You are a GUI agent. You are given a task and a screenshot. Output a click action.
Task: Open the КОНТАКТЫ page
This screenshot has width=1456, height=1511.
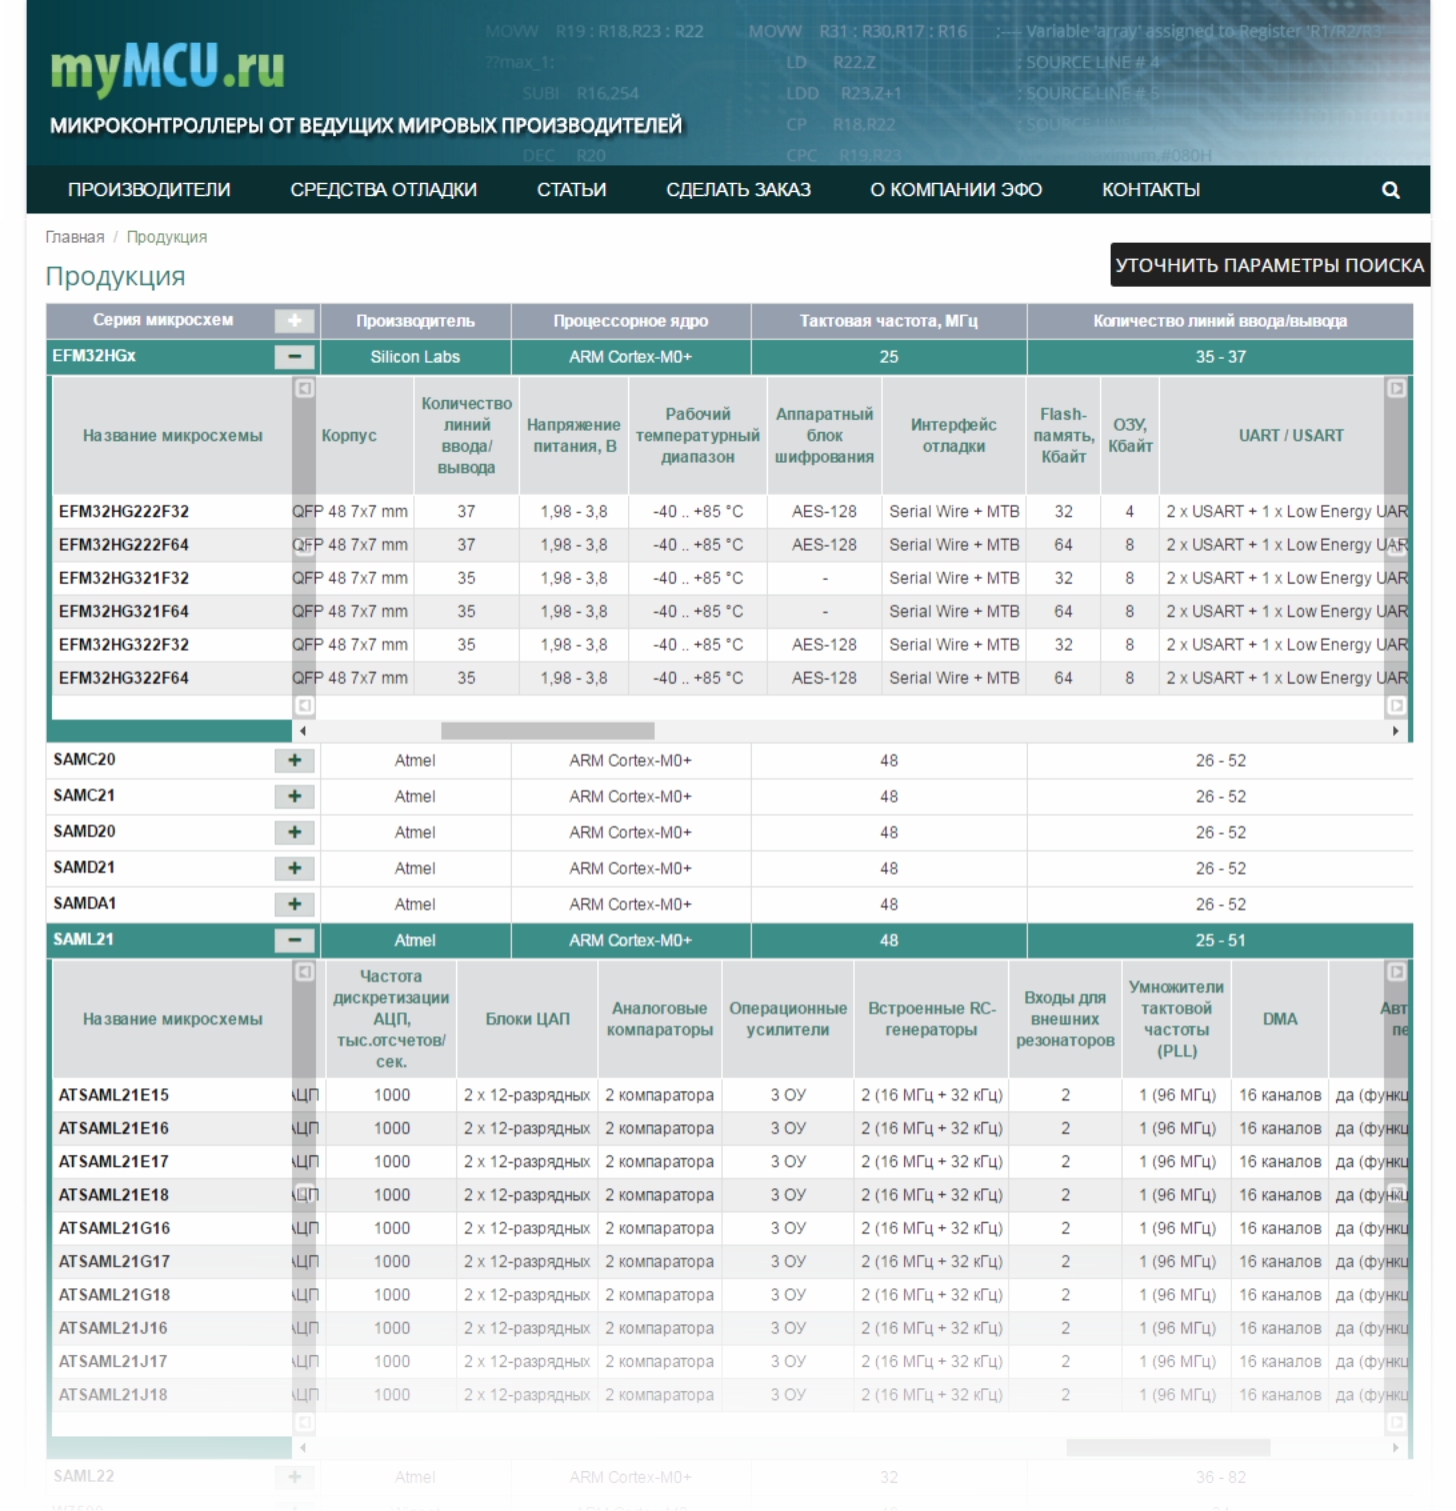pos(1151,190)
